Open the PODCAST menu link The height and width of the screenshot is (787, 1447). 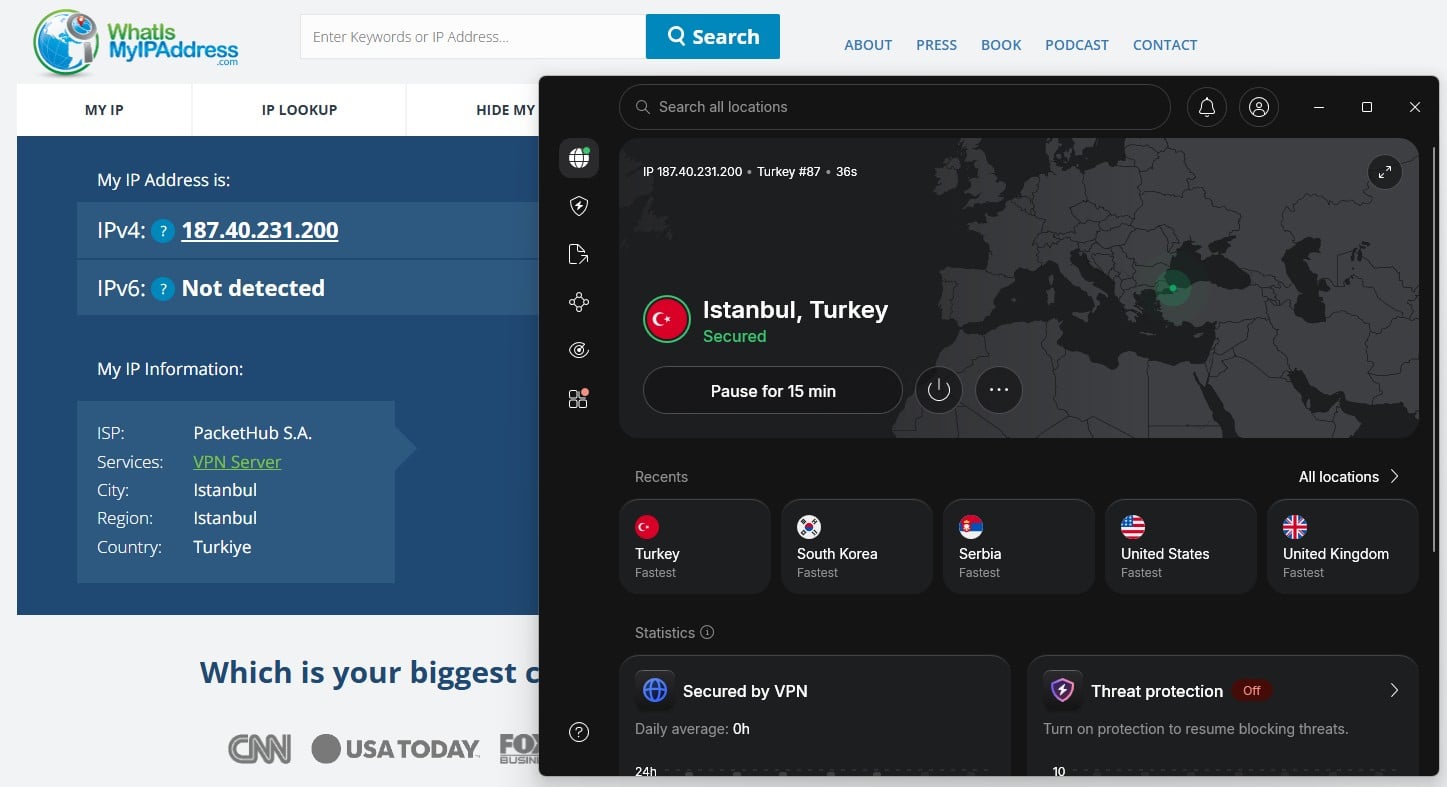coord(1077,45)
